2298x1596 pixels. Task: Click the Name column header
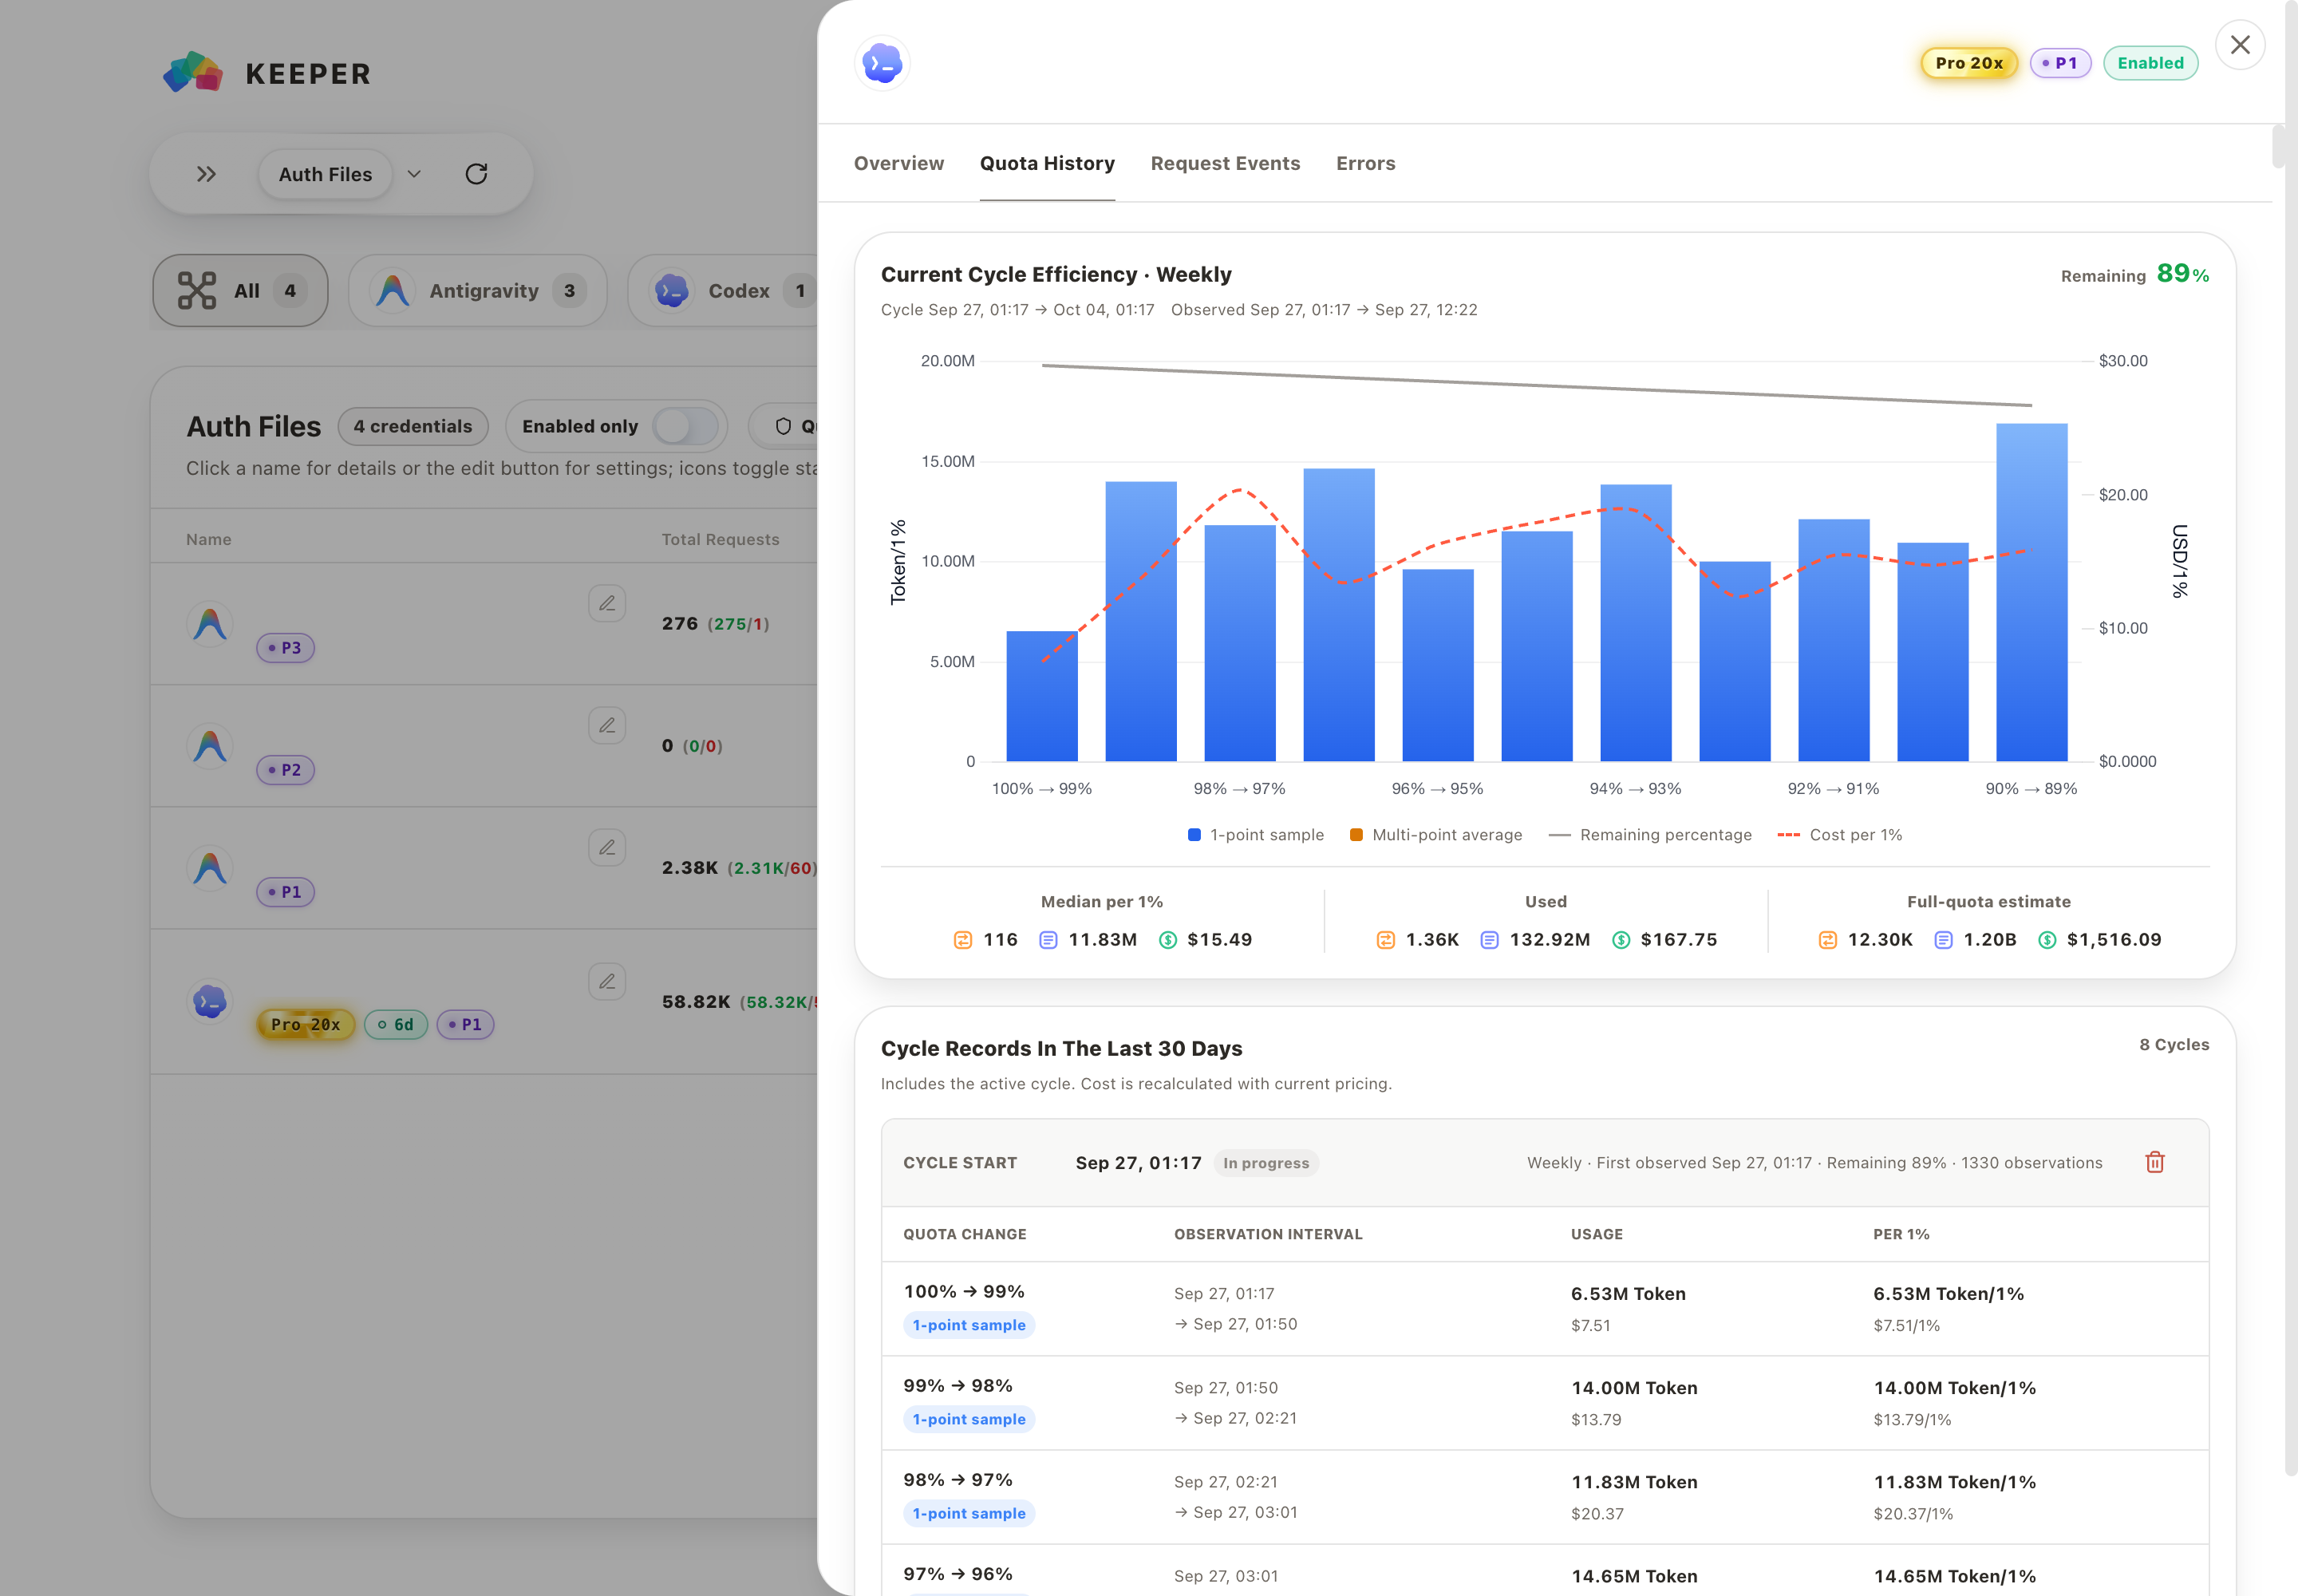(x=208, y=539)
